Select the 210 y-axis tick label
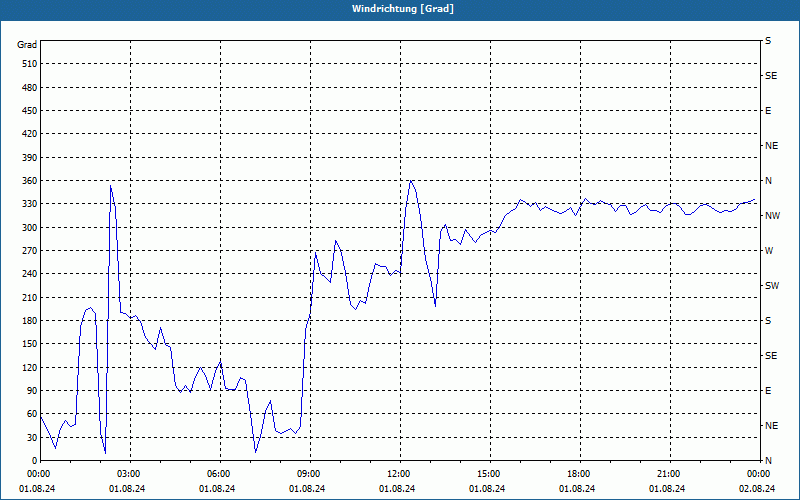Screen dimensions: 800x500 (30, 297)
